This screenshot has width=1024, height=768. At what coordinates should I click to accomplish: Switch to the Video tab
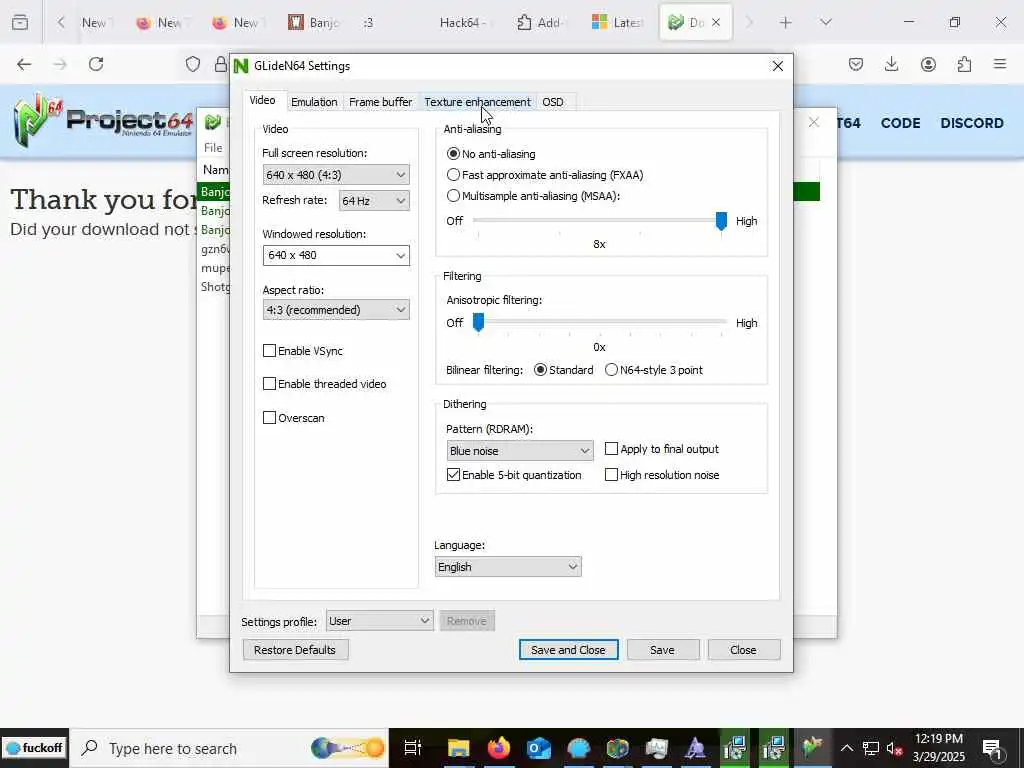click(x=263, y=101)
